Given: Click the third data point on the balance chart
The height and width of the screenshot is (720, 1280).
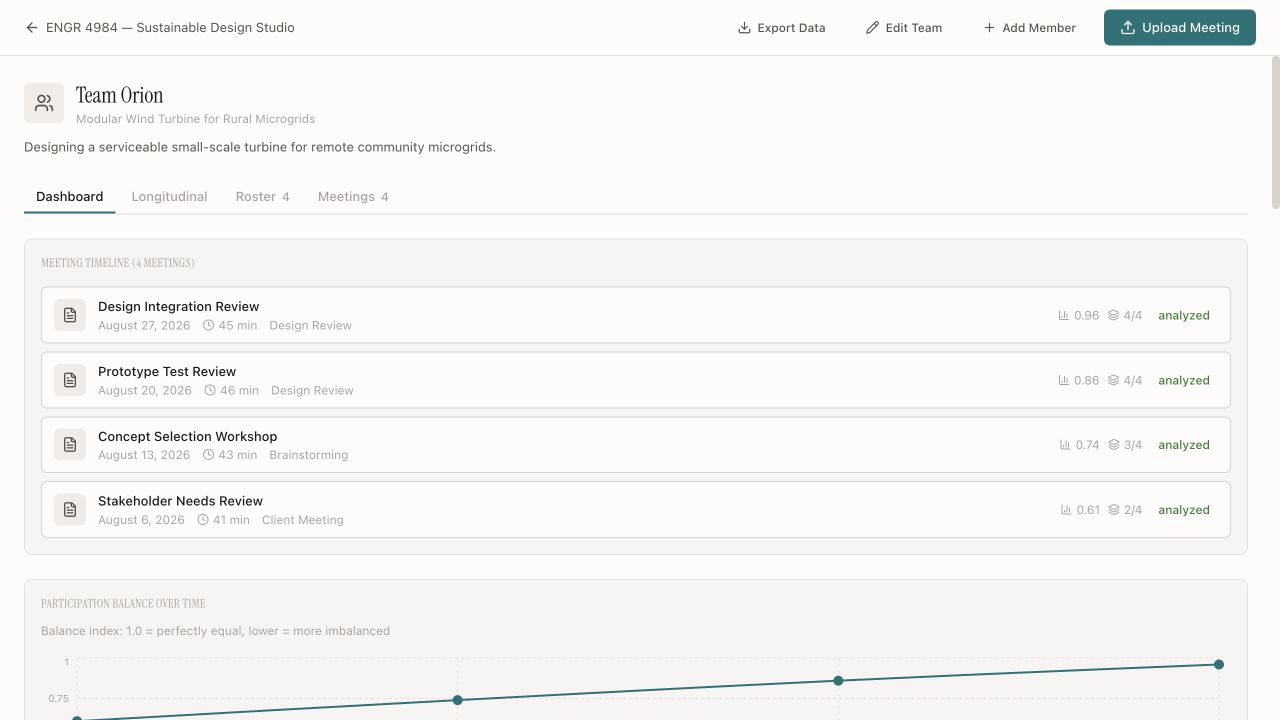Looking at the screenshot, I should 838,680.
